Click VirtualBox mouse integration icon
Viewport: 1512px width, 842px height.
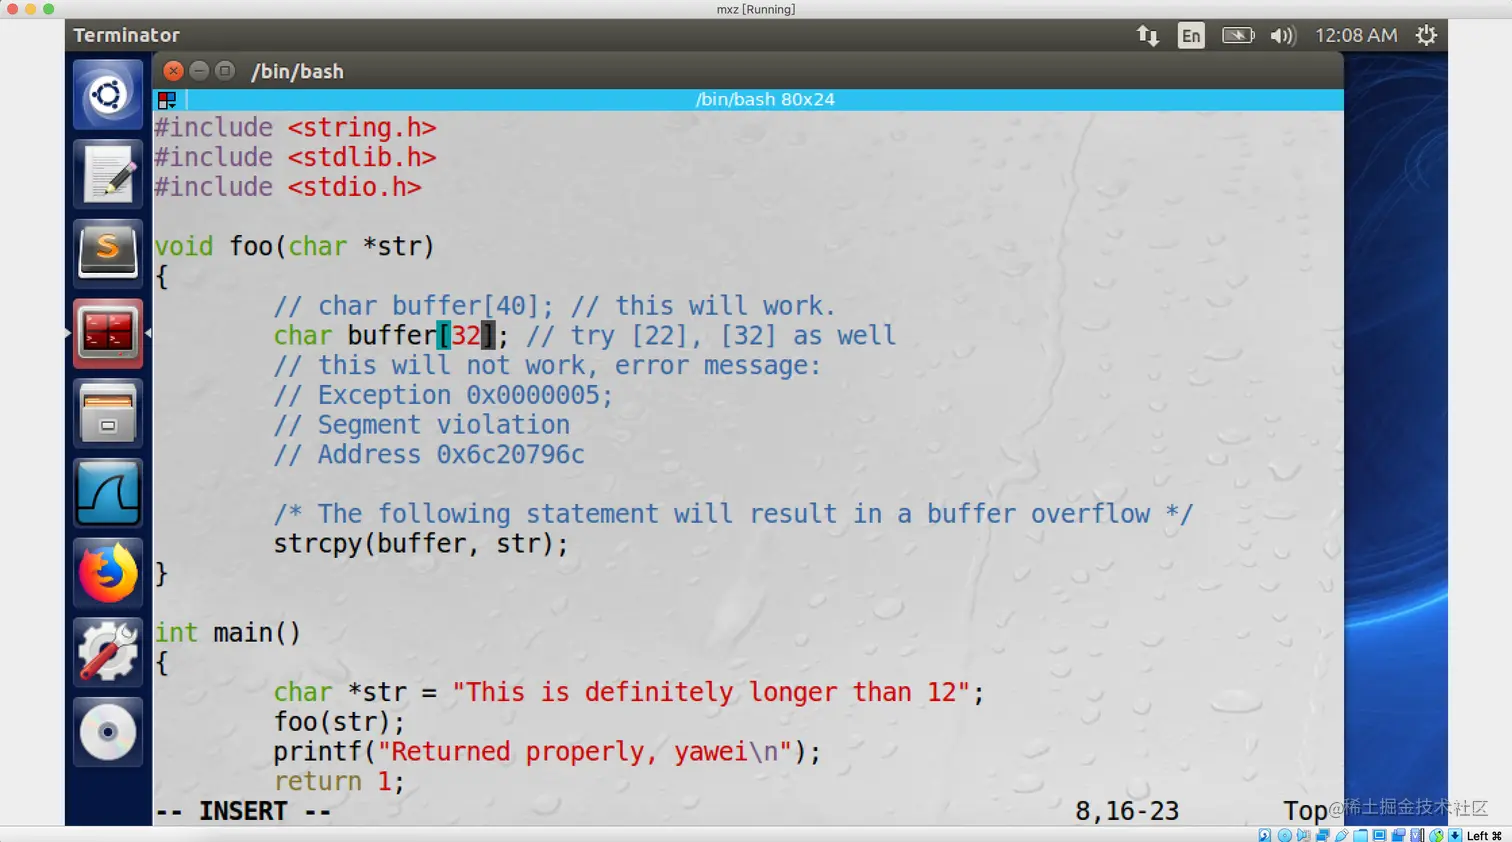[1437, 835]
